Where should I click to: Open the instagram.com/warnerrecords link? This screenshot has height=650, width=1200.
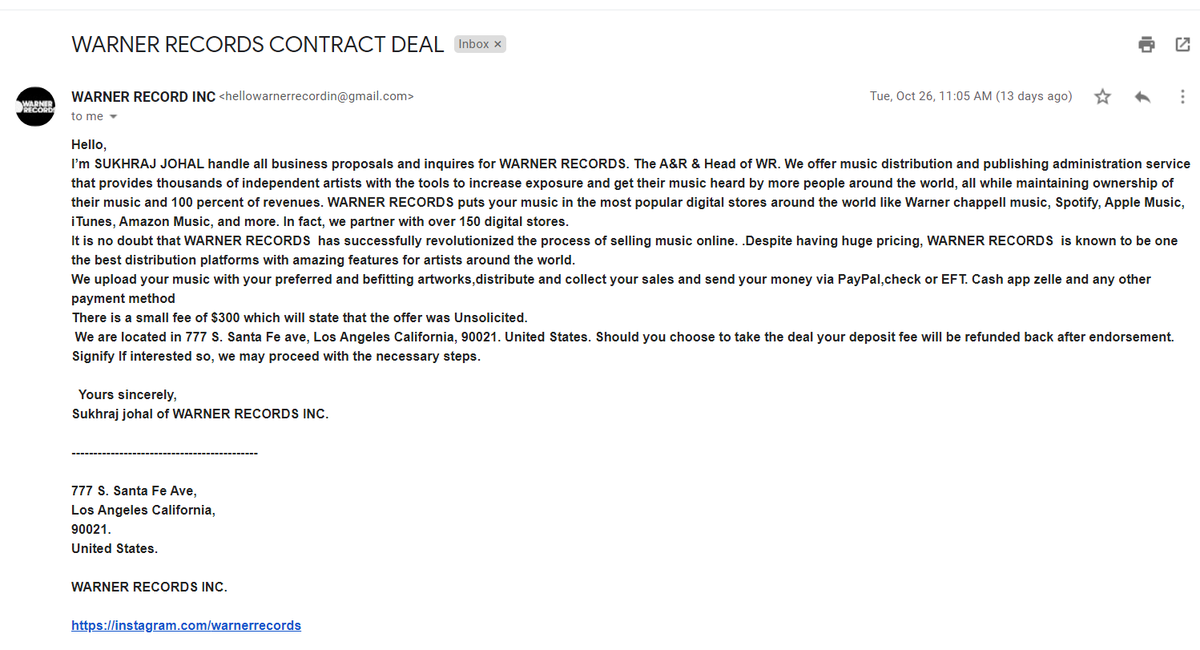tap(186, 625)
